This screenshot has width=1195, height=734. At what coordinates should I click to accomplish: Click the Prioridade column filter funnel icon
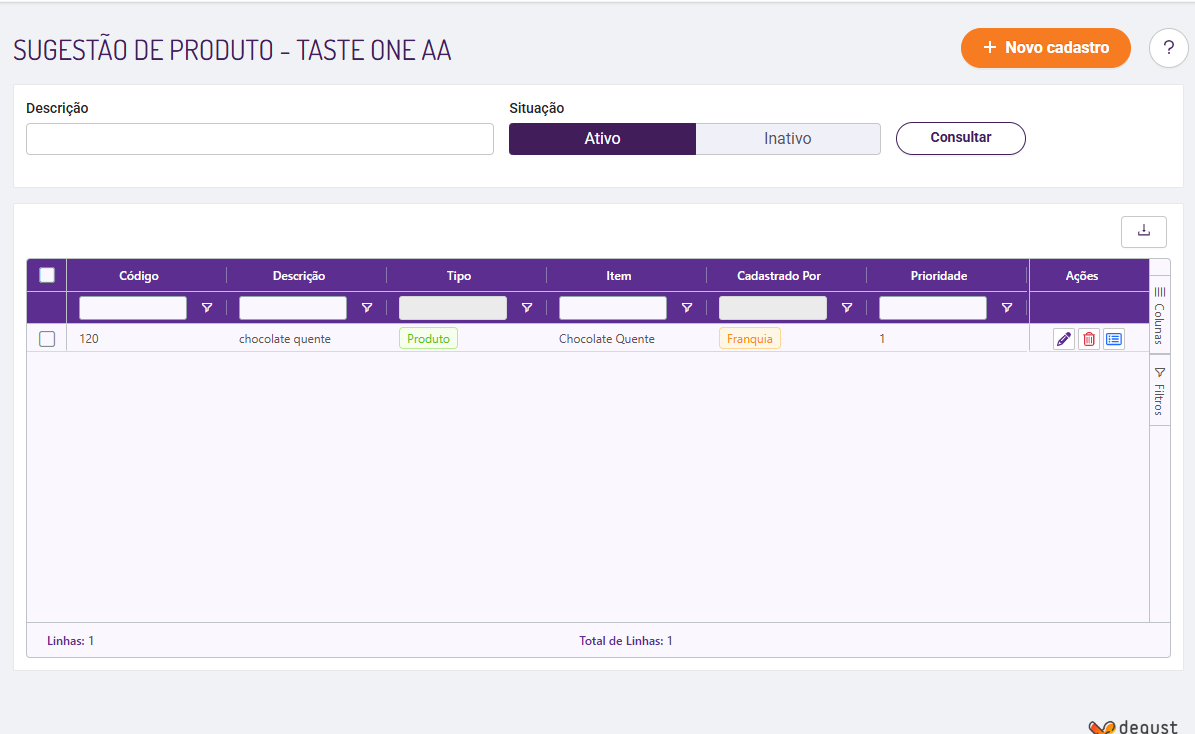tap(1007, 308)
